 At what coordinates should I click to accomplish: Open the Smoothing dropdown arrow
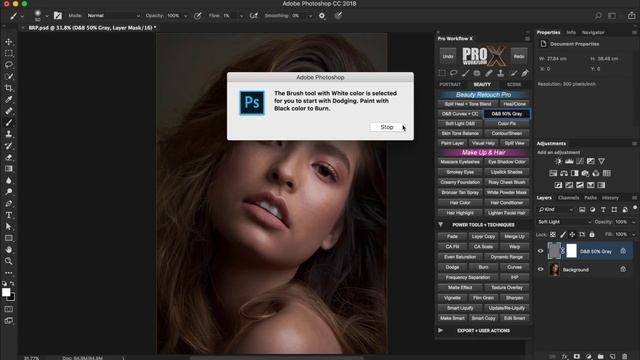310,16
